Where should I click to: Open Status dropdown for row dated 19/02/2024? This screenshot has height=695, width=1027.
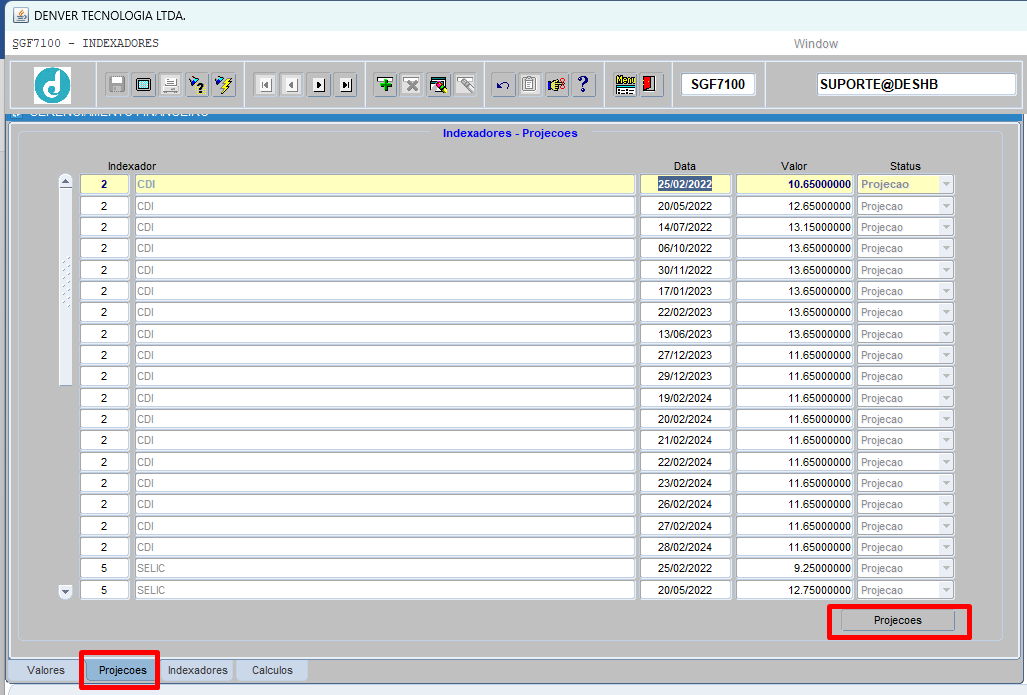(x=946, y=398)
